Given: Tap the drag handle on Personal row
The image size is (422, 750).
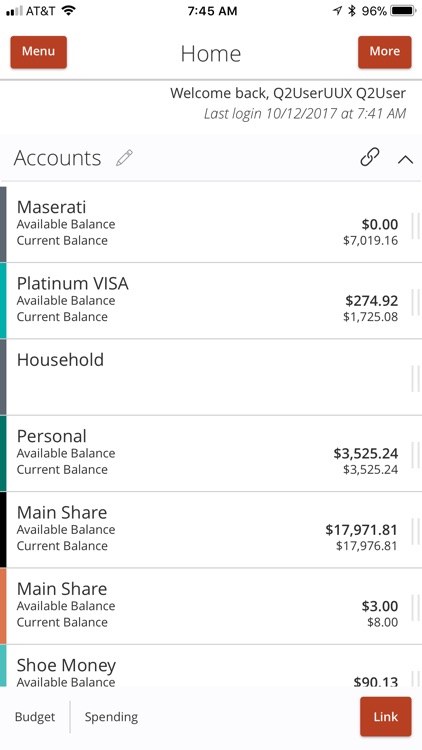Looking at the screenshot, I should tap(415, 454).
